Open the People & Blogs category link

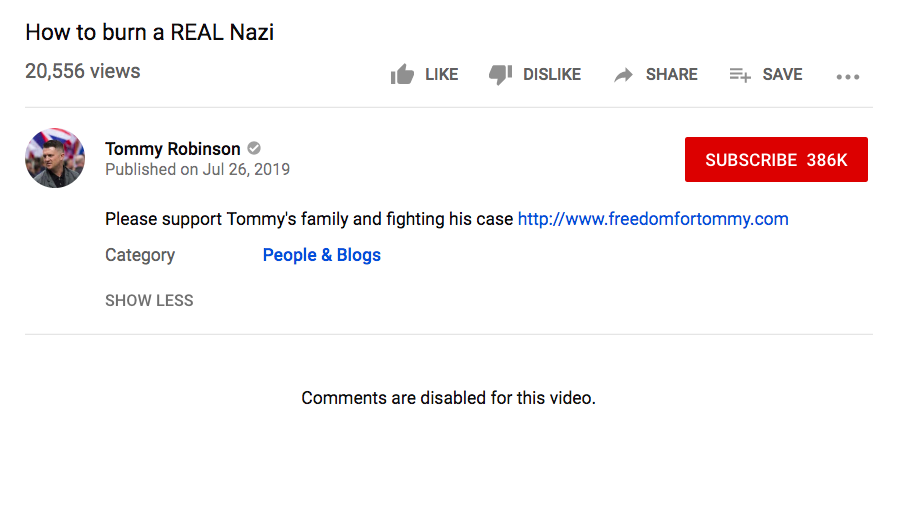point(321,255)
